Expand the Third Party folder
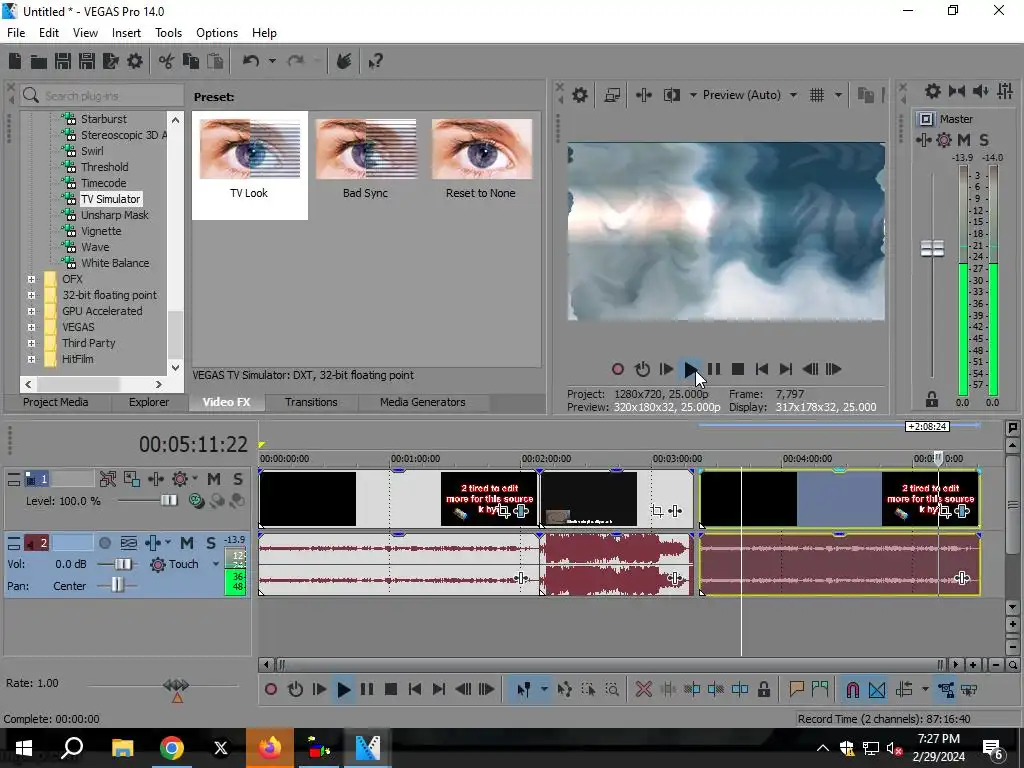 [31, 343]
